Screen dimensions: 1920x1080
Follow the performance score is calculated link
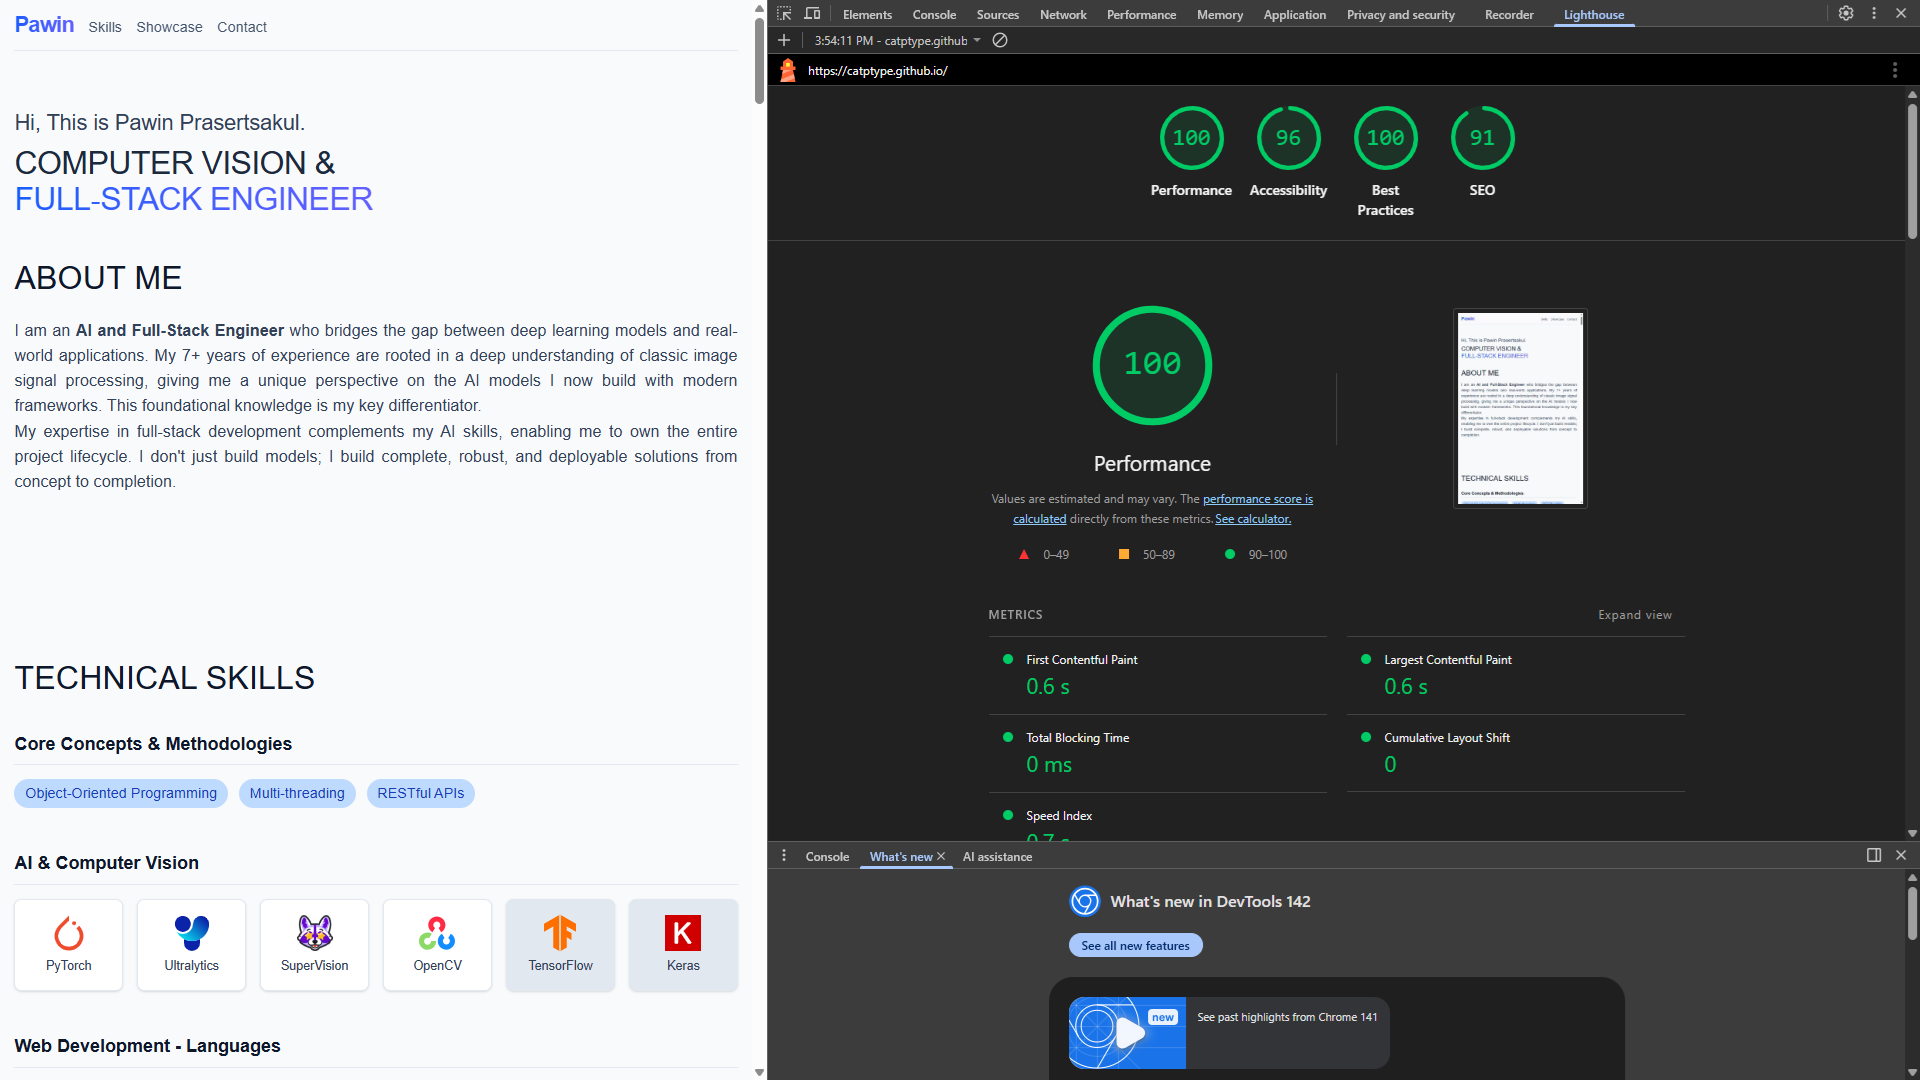point(1257,499)
